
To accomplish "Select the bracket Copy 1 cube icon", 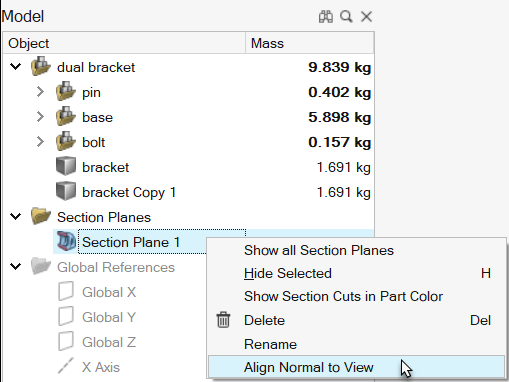I will click(66, 191).
